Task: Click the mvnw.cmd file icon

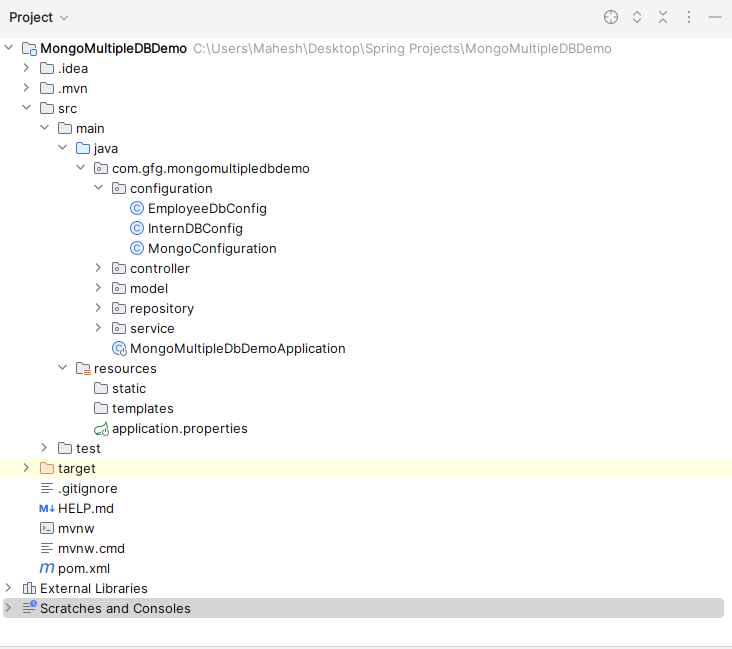Action: pyautogui.click(x=47, y=548)
